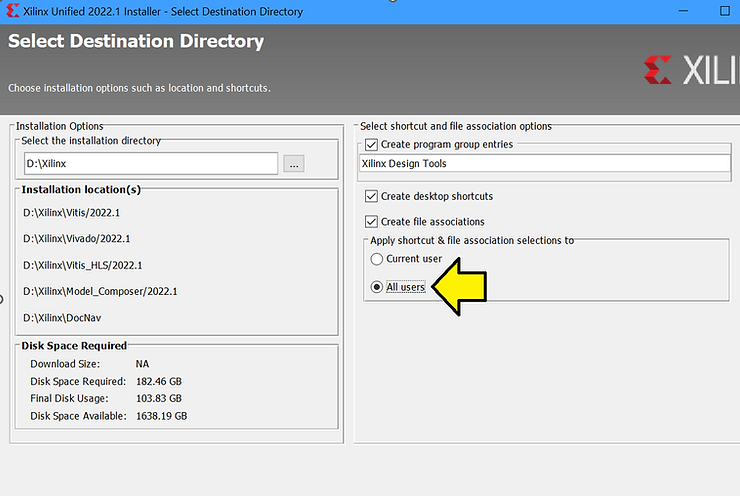Open the installation directory browse button
The height and width of the screenshot is (496, 740).
(x=293, y=164)
